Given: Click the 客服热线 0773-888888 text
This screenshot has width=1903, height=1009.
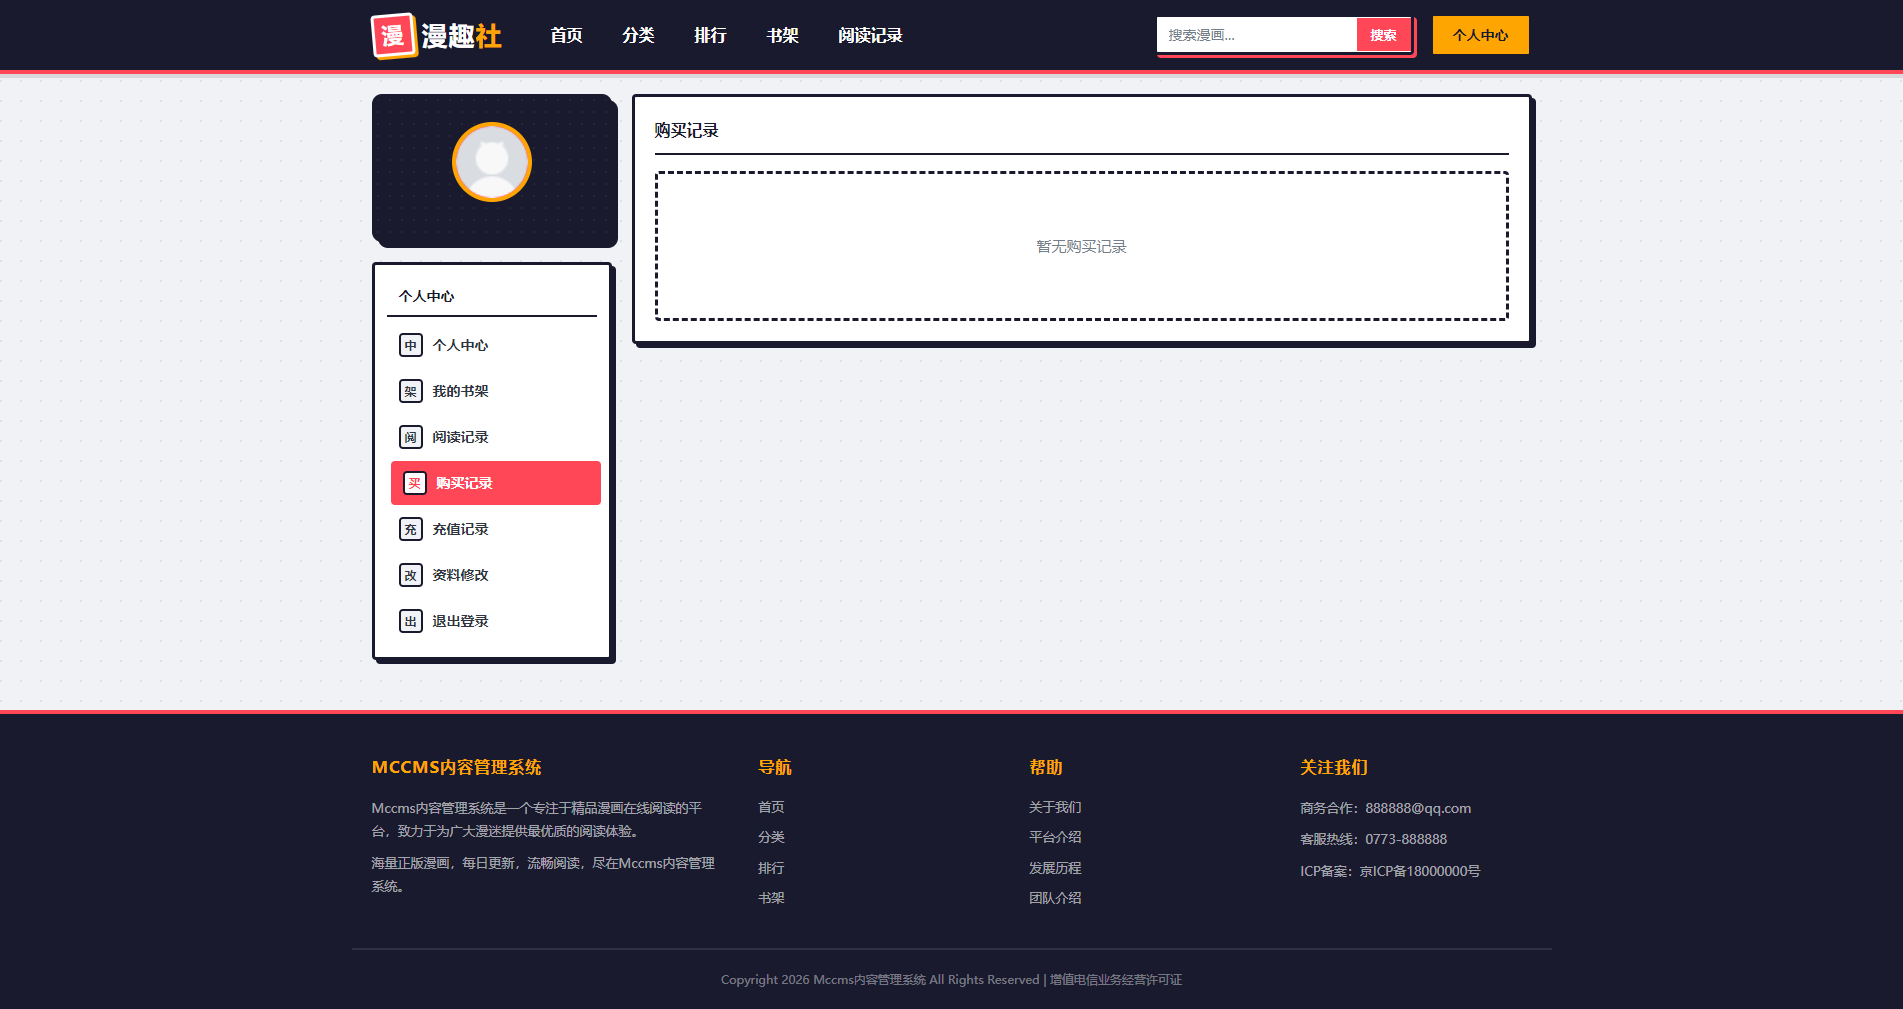Looking at the screenshot, I should 1373,839.
